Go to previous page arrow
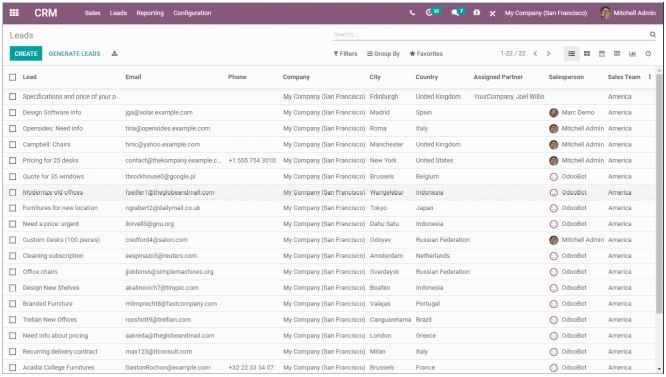This screenshot has height=377, width=666. [535, 53]
